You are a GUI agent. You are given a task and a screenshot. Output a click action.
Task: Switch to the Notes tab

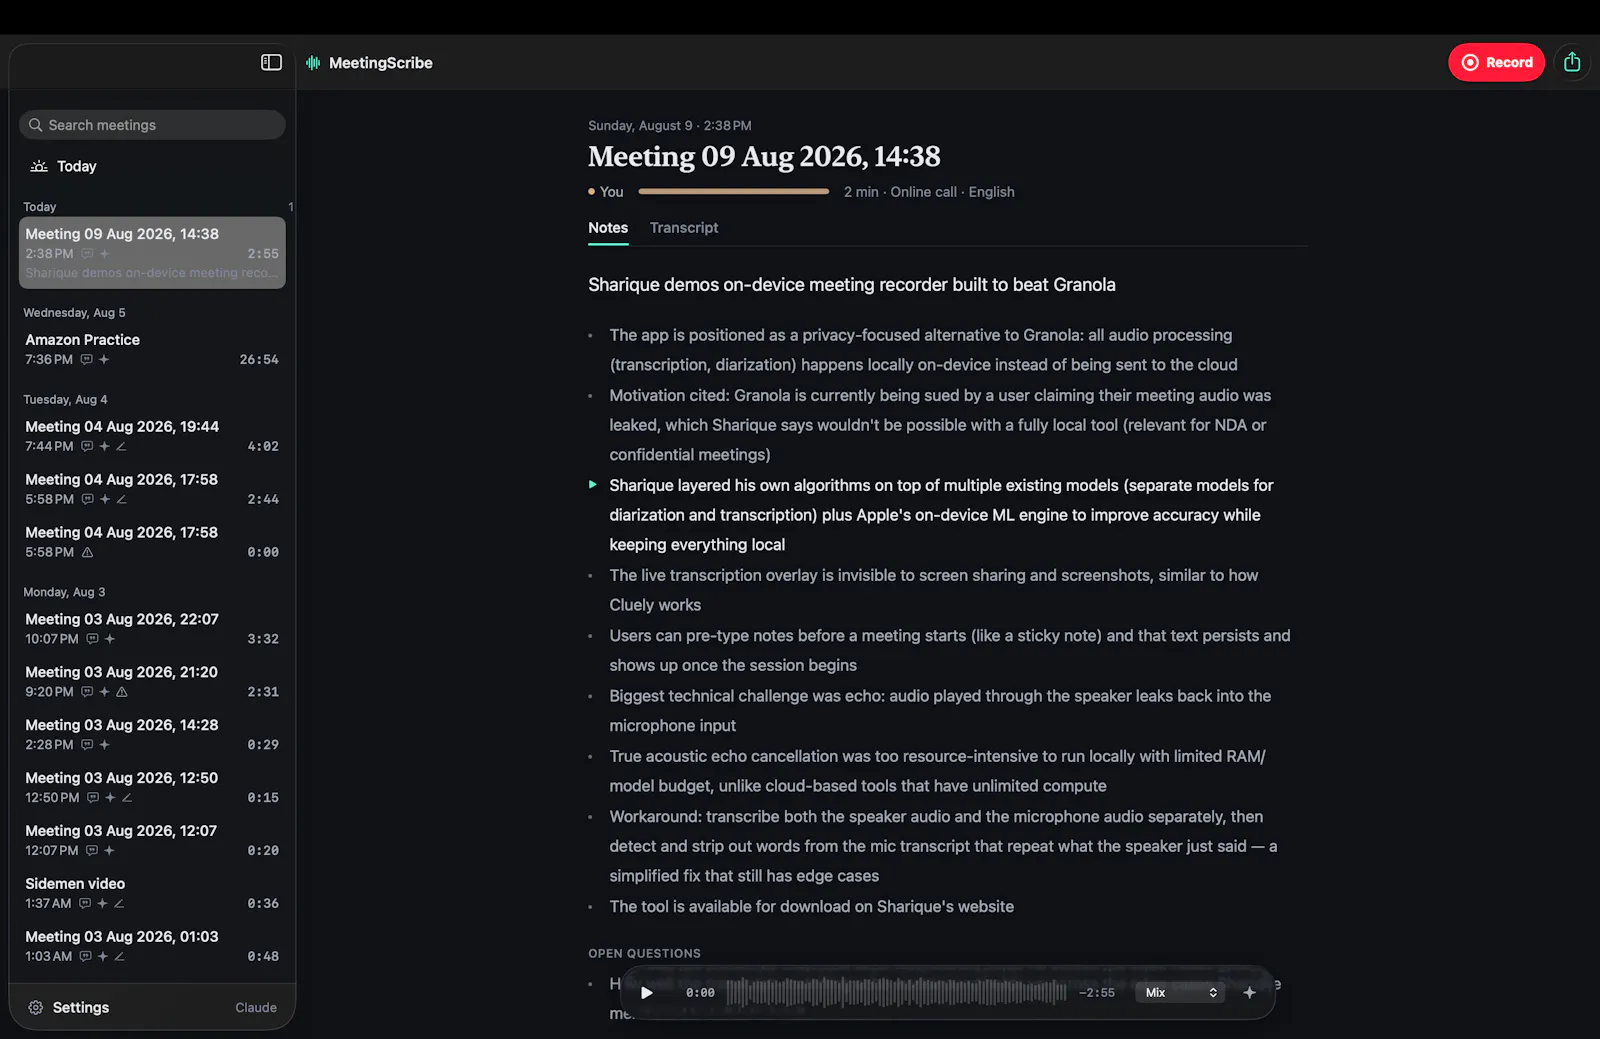pyautogui.click(x=608, y=228)
